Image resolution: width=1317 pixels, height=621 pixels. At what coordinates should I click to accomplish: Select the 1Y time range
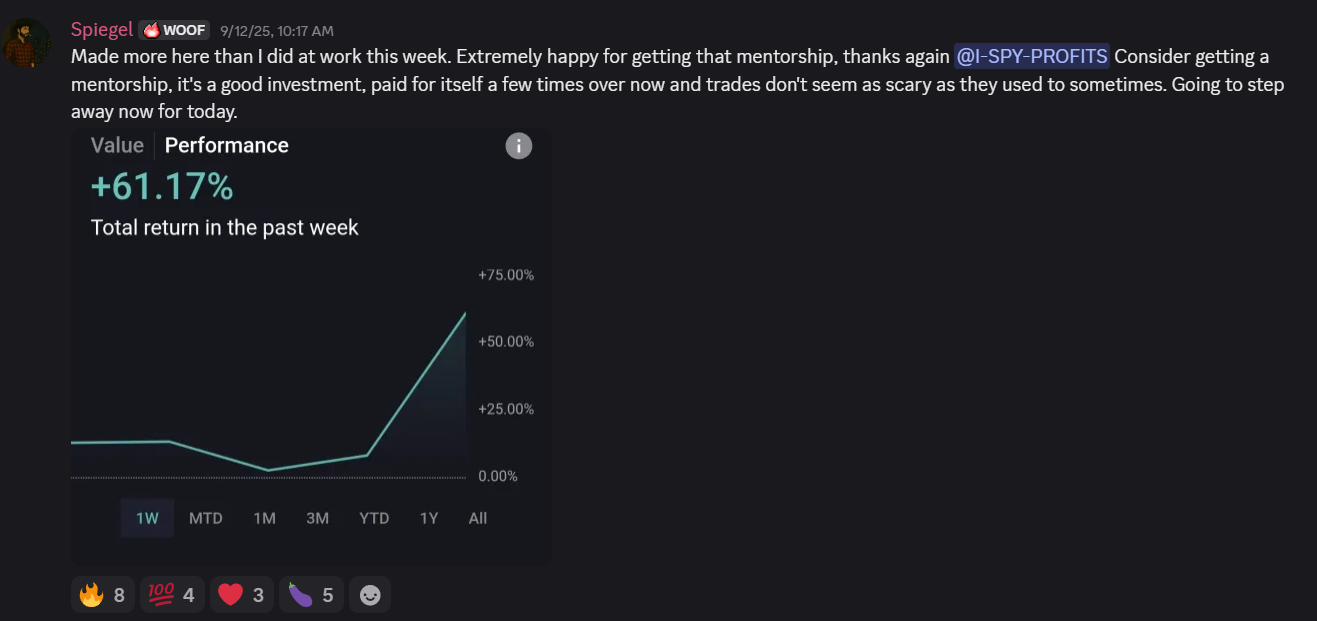click(x=429, y=518)
